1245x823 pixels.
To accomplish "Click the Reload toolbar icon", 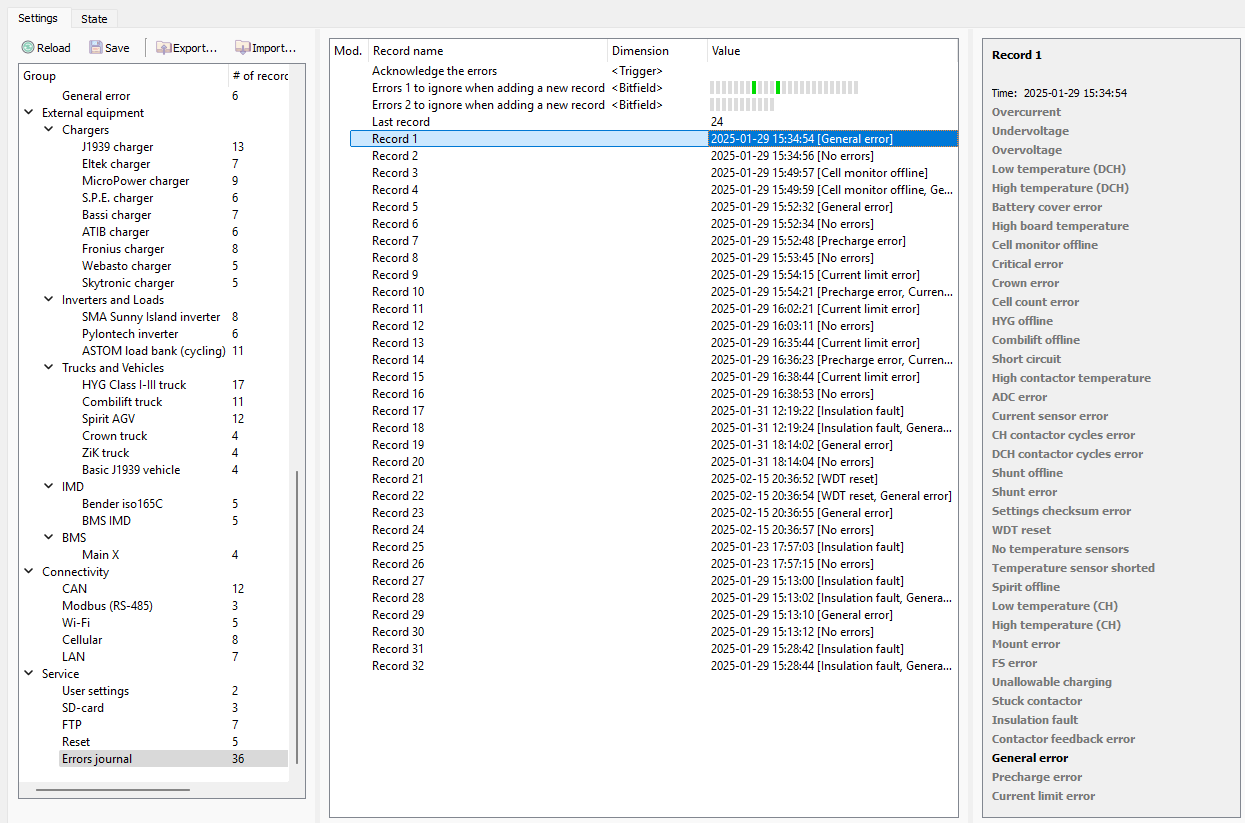I will coord(28,48).
